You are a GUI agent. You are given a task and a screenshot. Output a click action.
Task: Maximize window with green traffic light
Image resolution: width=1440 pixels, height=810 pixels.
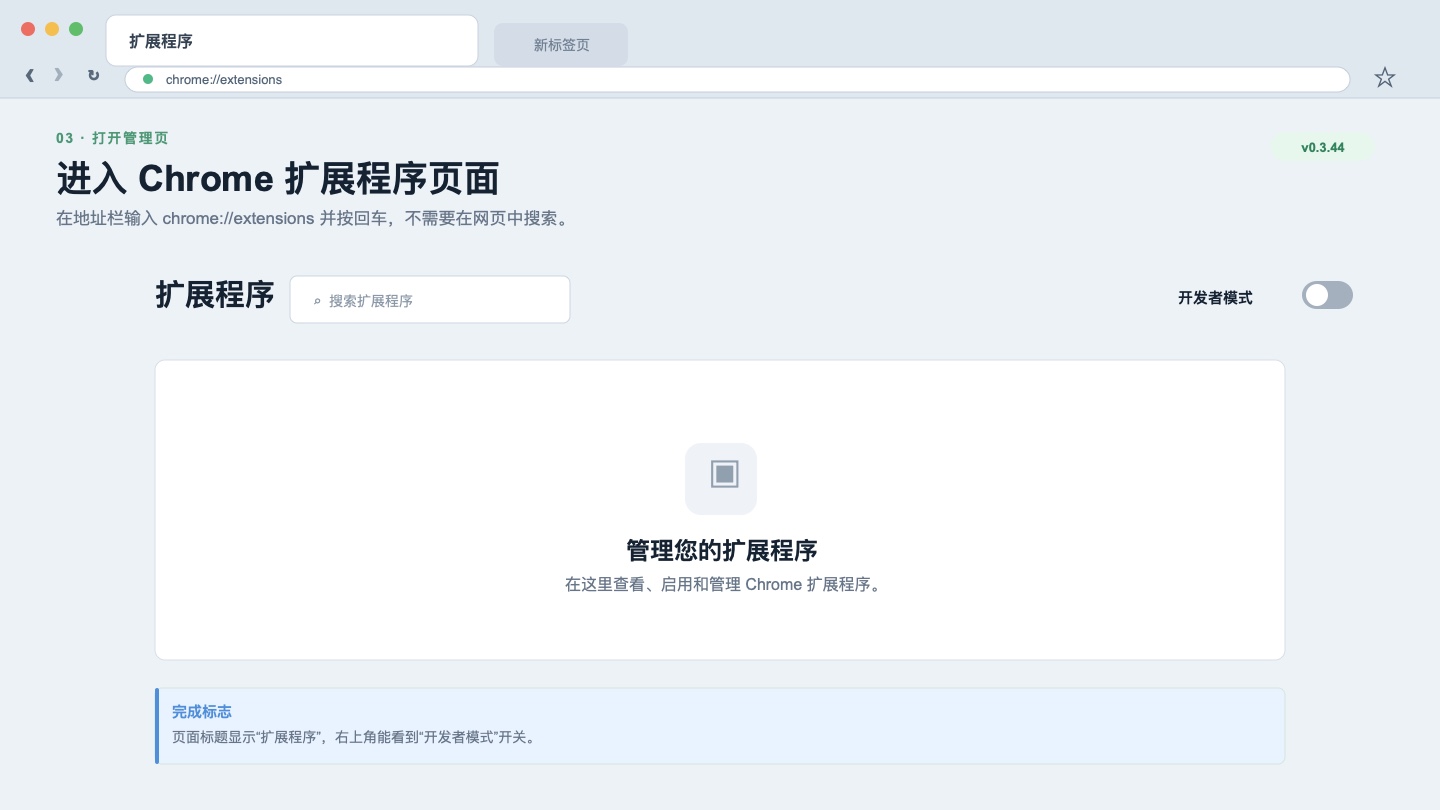coord(76,29)
